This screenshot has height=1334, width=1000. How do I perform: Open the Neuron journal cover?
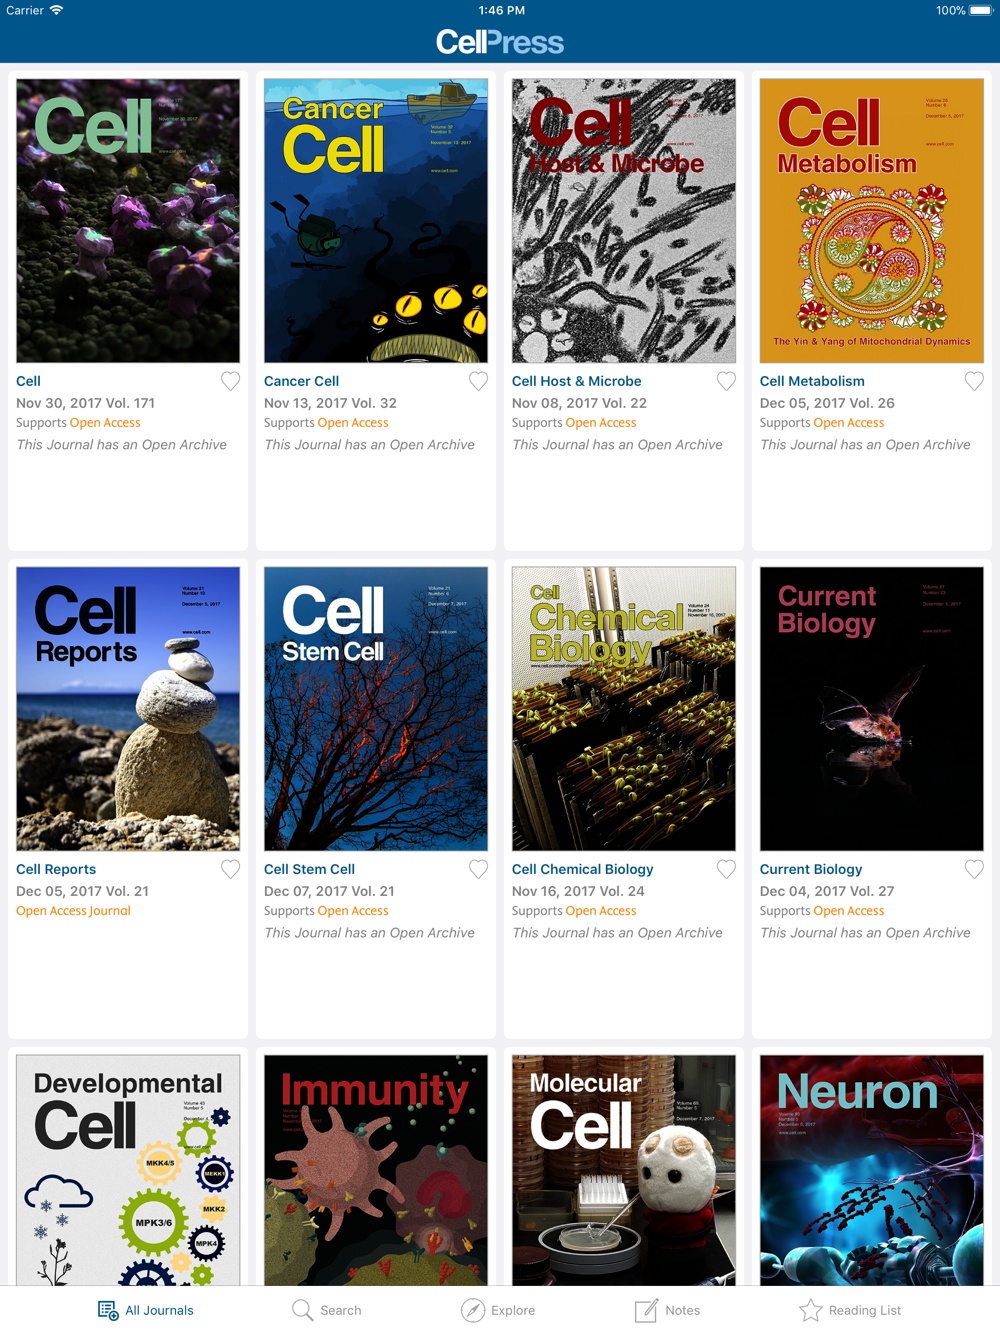pyautogui.click(x=872, y=1170)
